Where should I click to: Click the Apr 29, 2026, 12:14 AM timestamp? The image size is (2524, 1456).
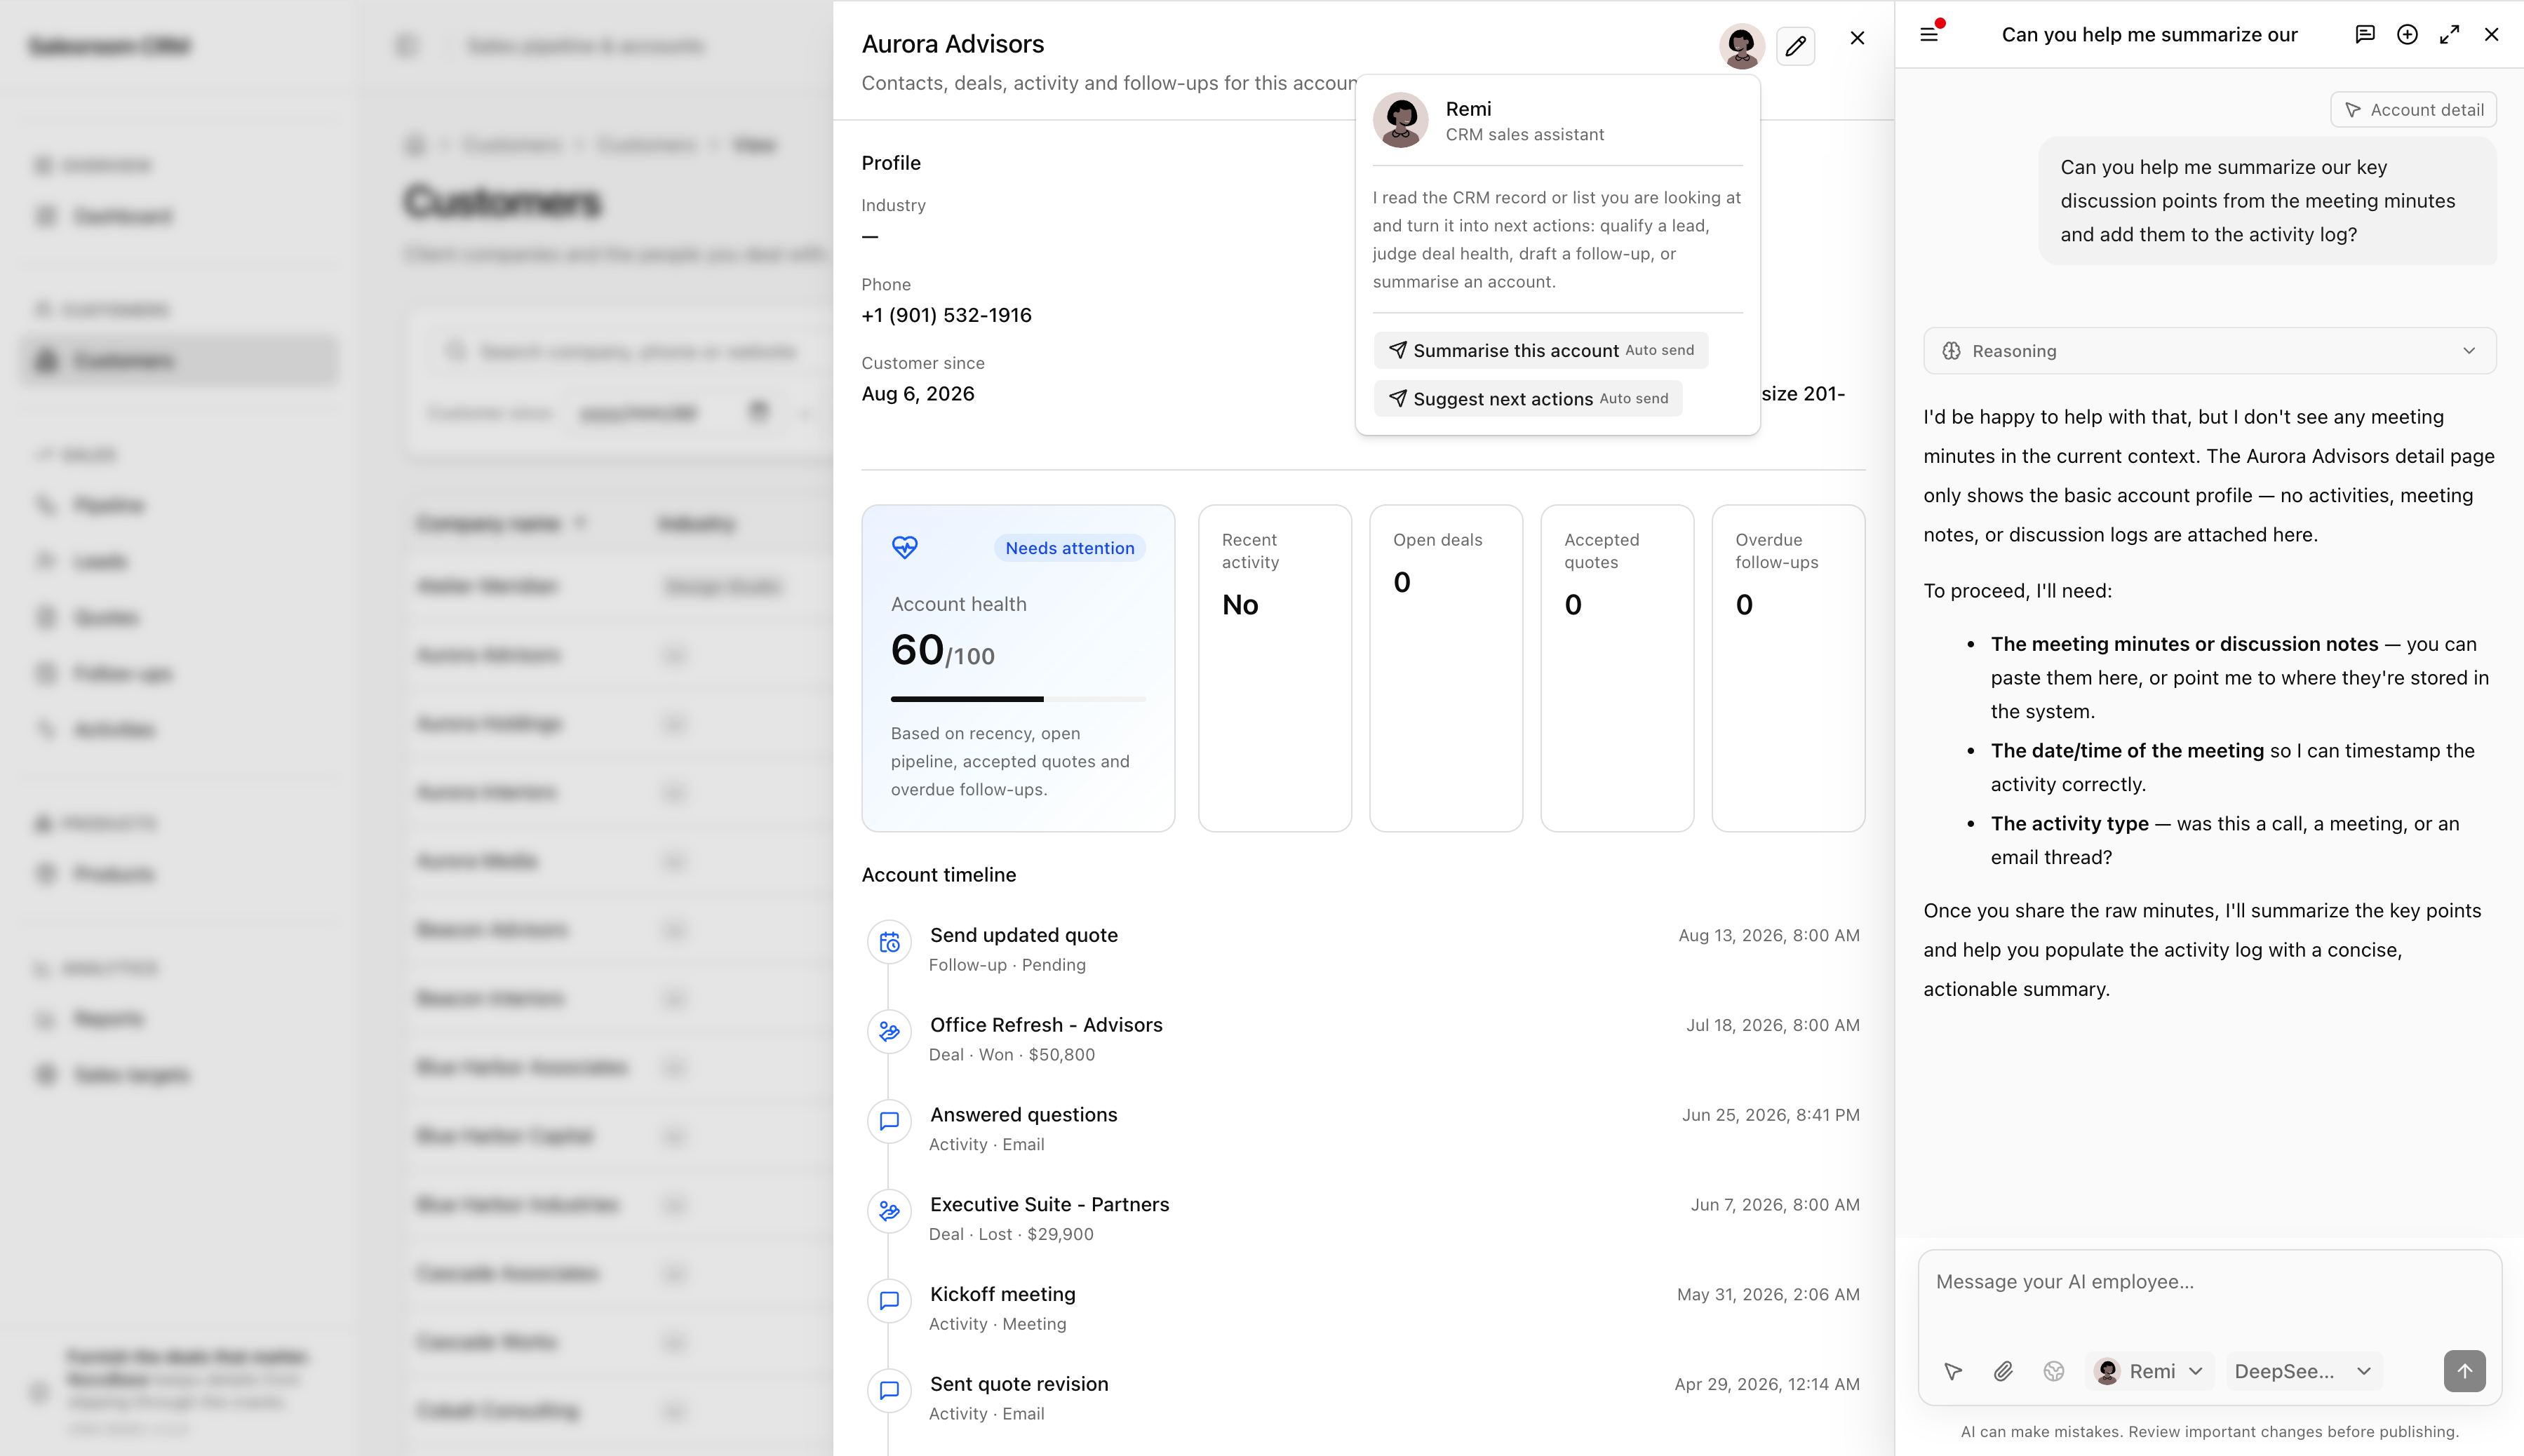point(1767,1385)
